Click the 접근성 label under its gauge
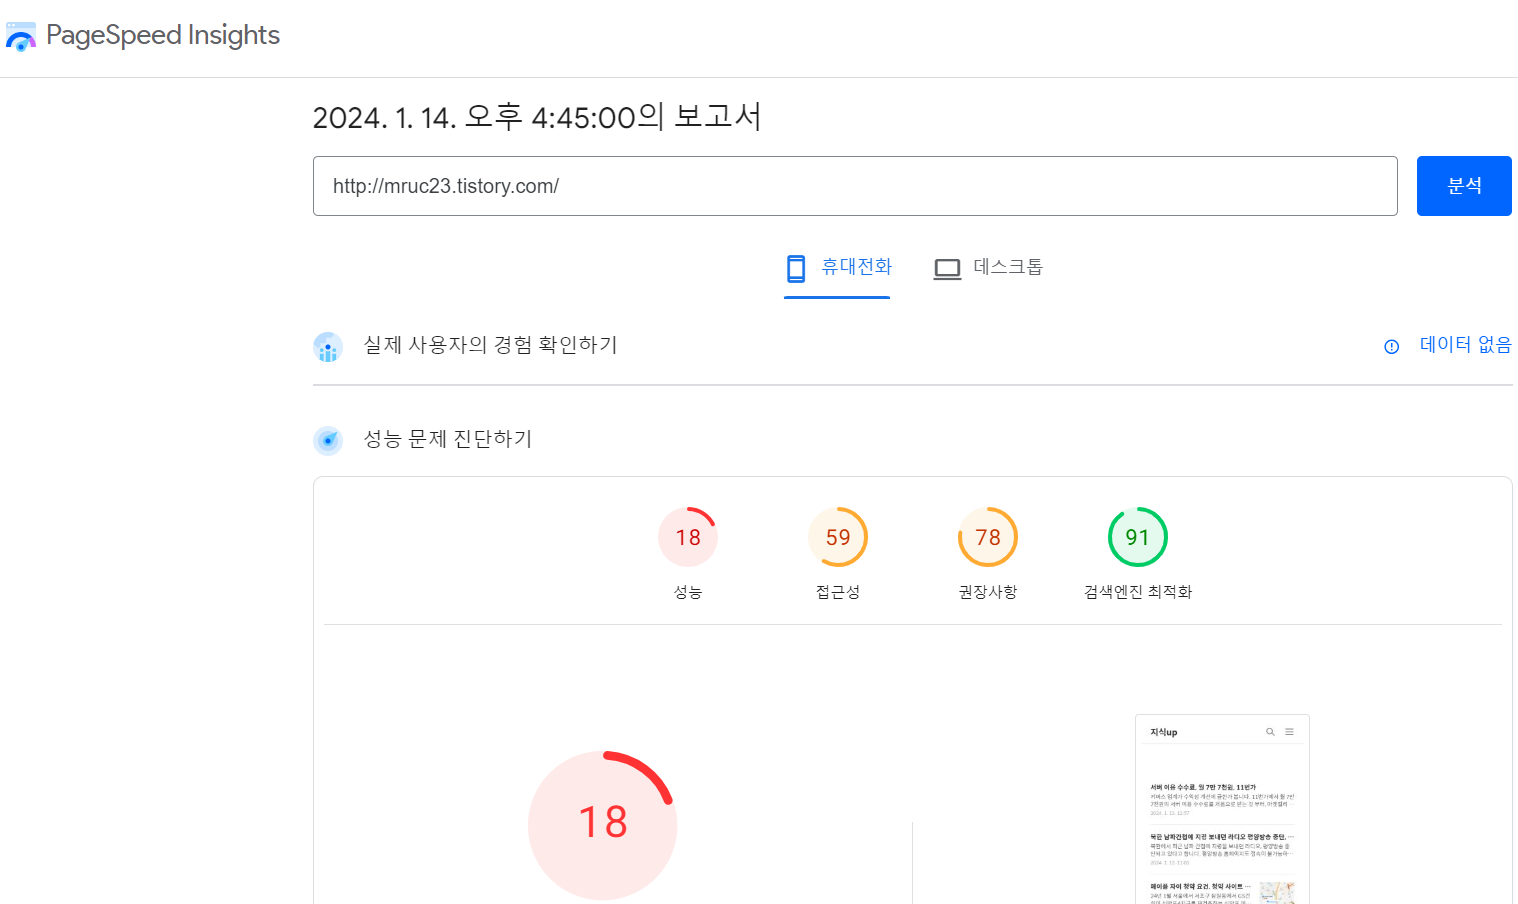Viewport: 1518px width, 904px height. coord(838,591)
